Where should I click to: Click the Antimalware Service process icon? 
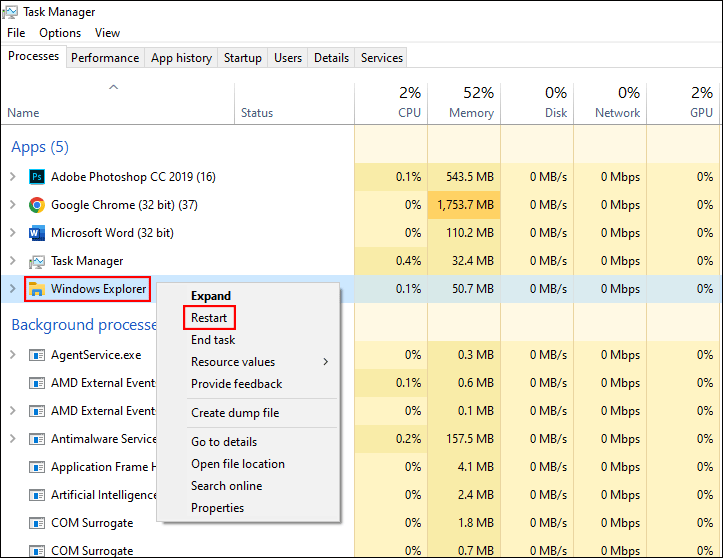click(37, 439)
